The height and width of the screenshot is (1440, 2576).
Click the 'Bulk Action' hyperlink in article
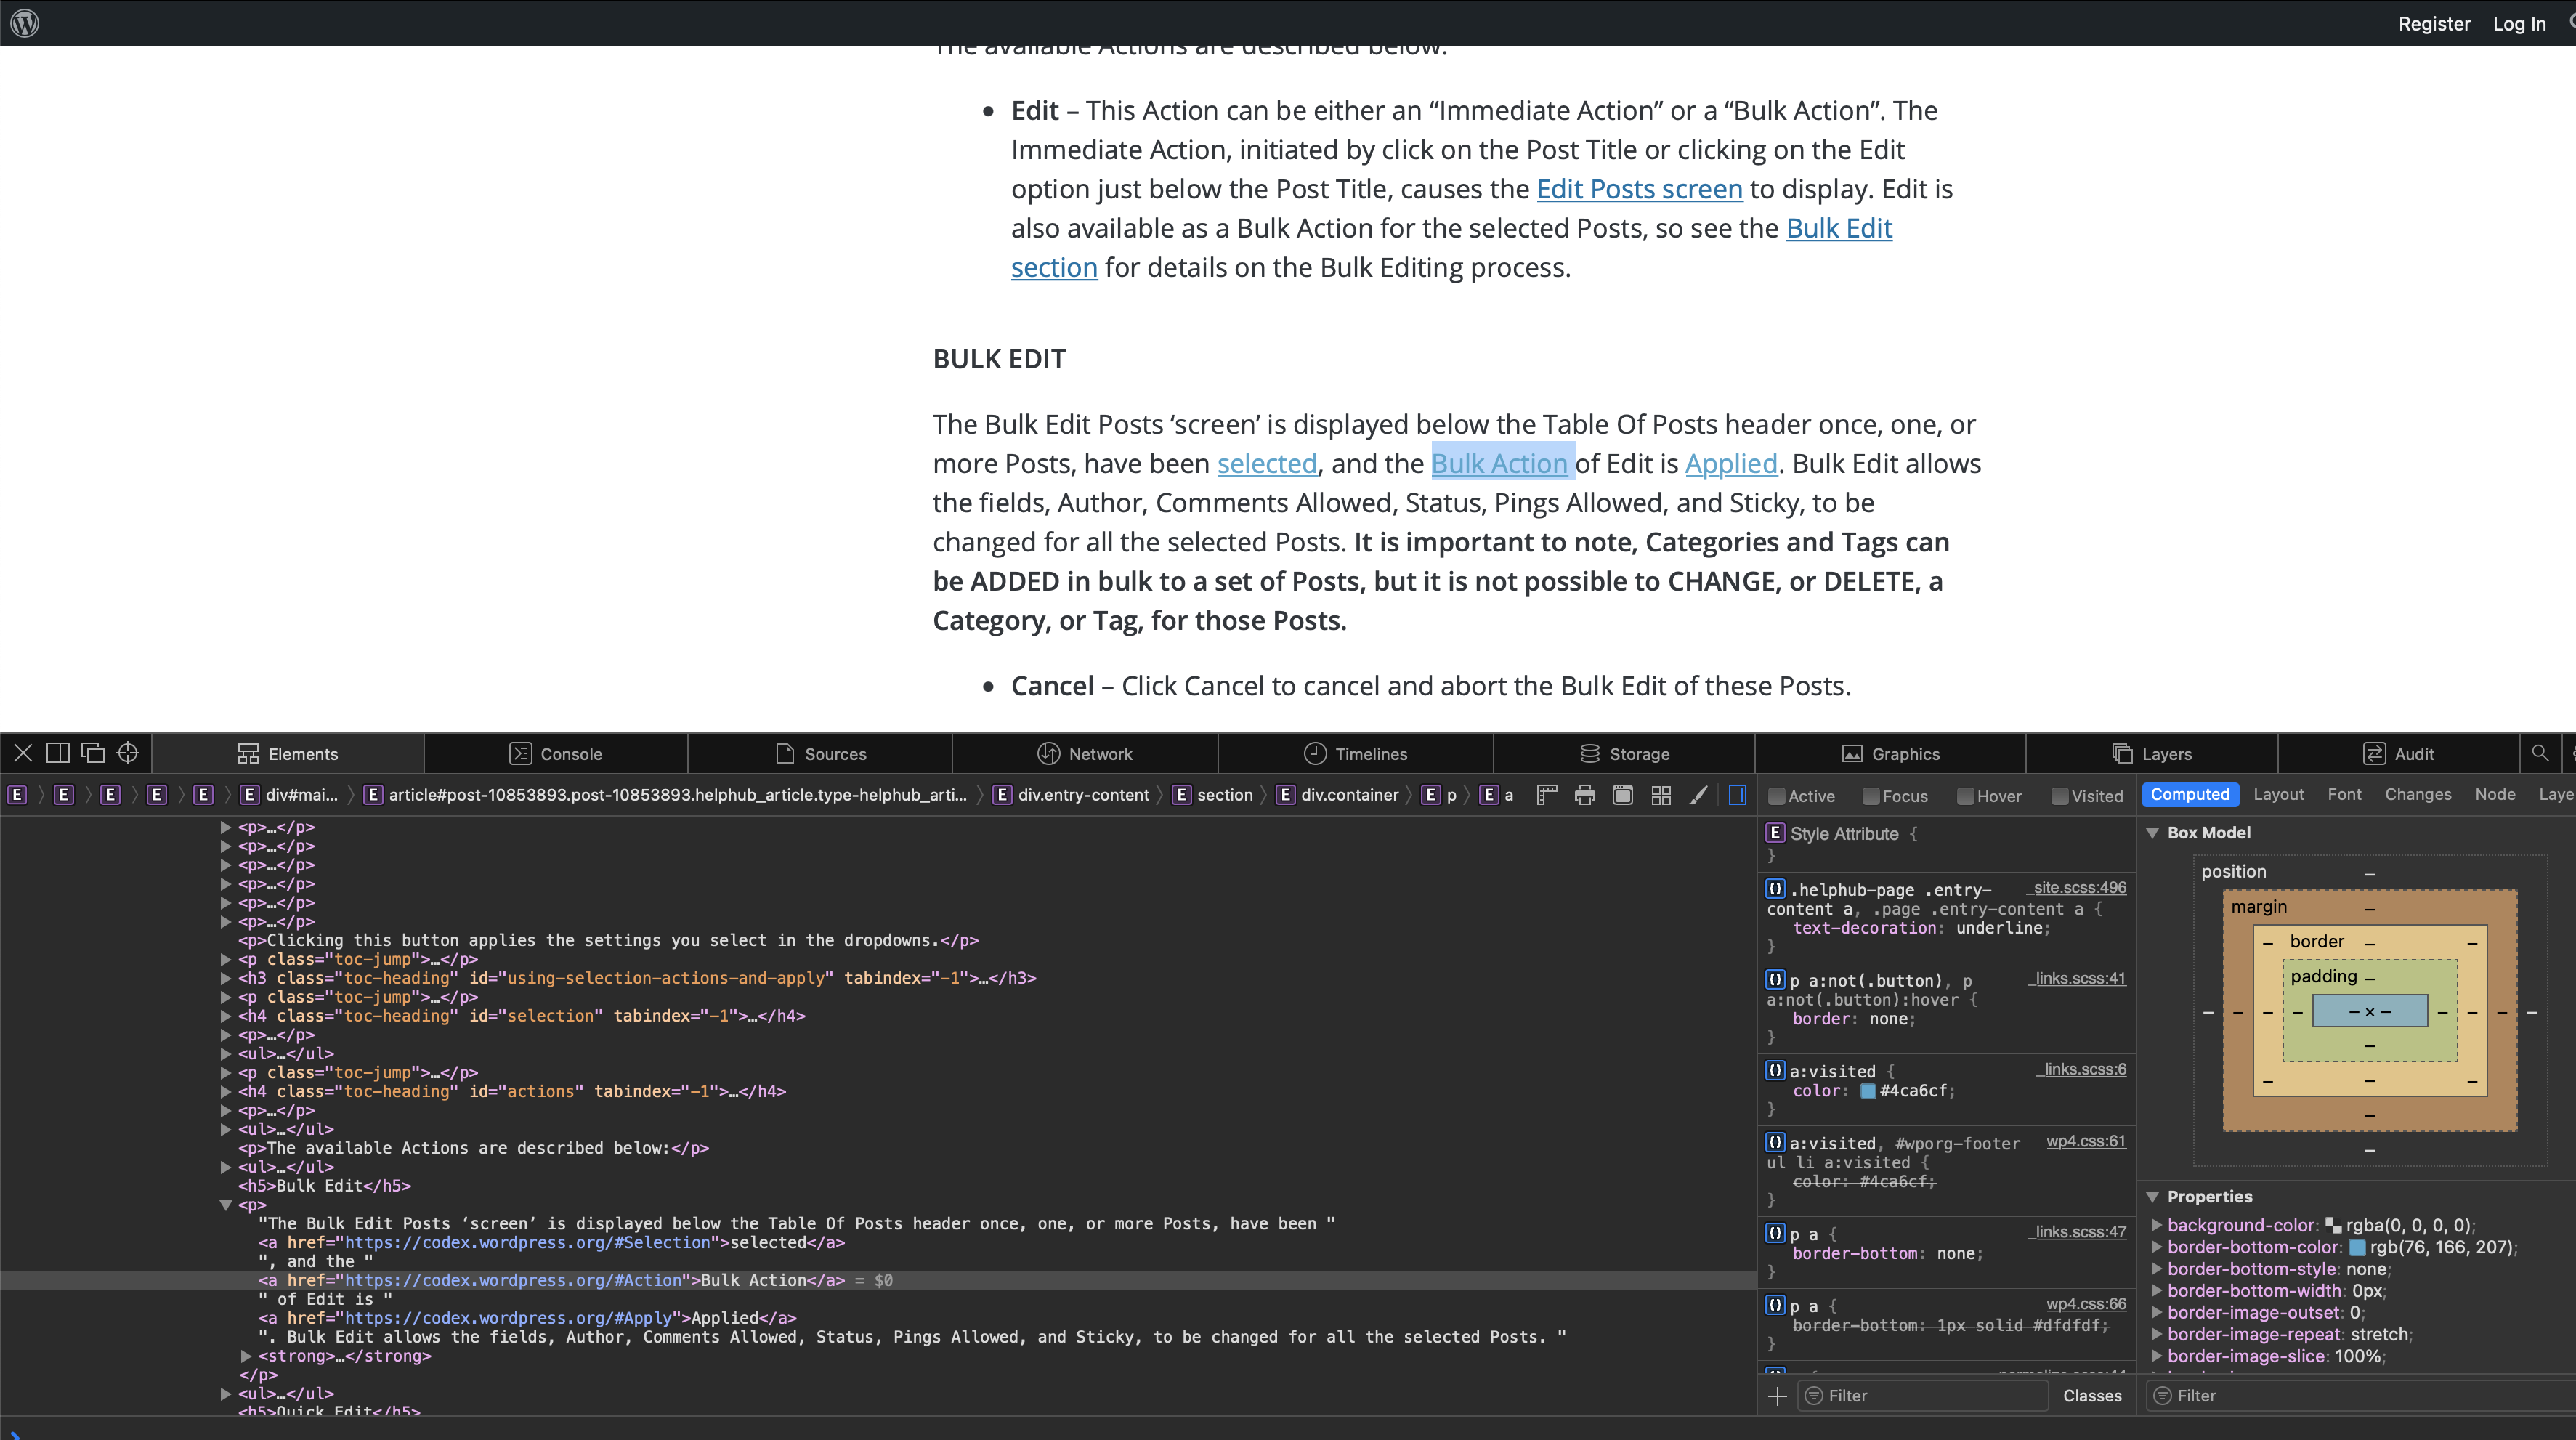coord(1500,462)
